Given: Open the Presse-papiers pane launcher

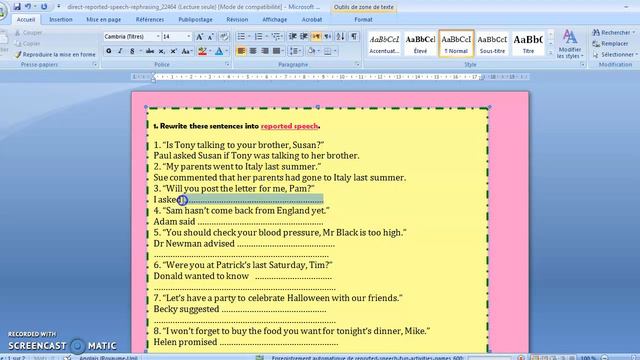Looking at the screenshot, I should 95,64.
